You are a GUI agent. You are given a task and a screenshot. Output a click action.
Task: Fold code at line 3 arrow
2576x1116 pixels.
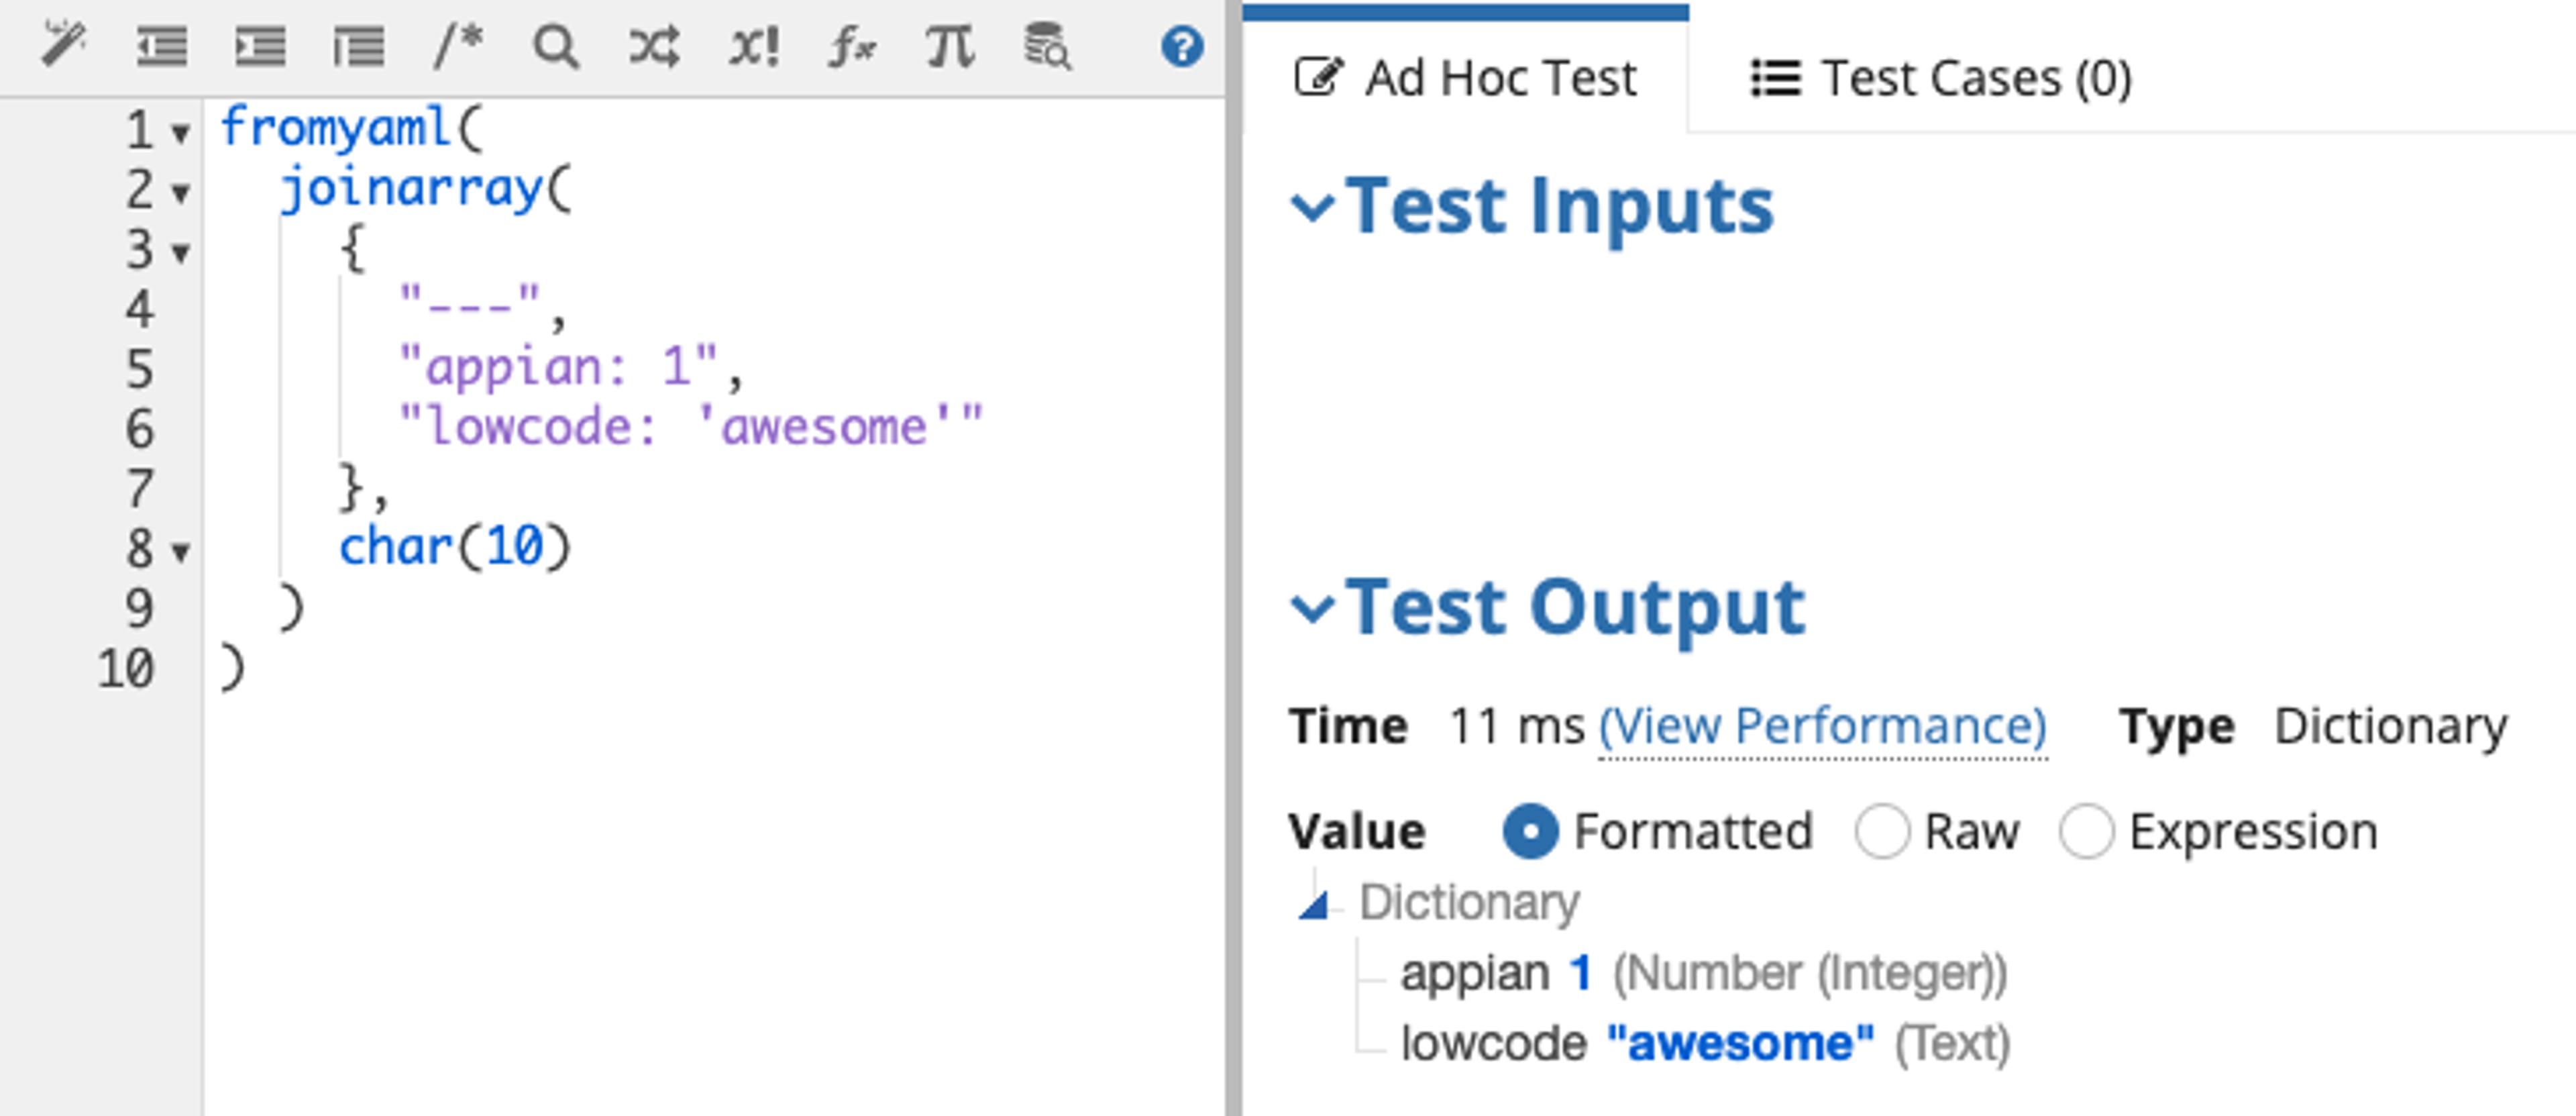point(180,252)
